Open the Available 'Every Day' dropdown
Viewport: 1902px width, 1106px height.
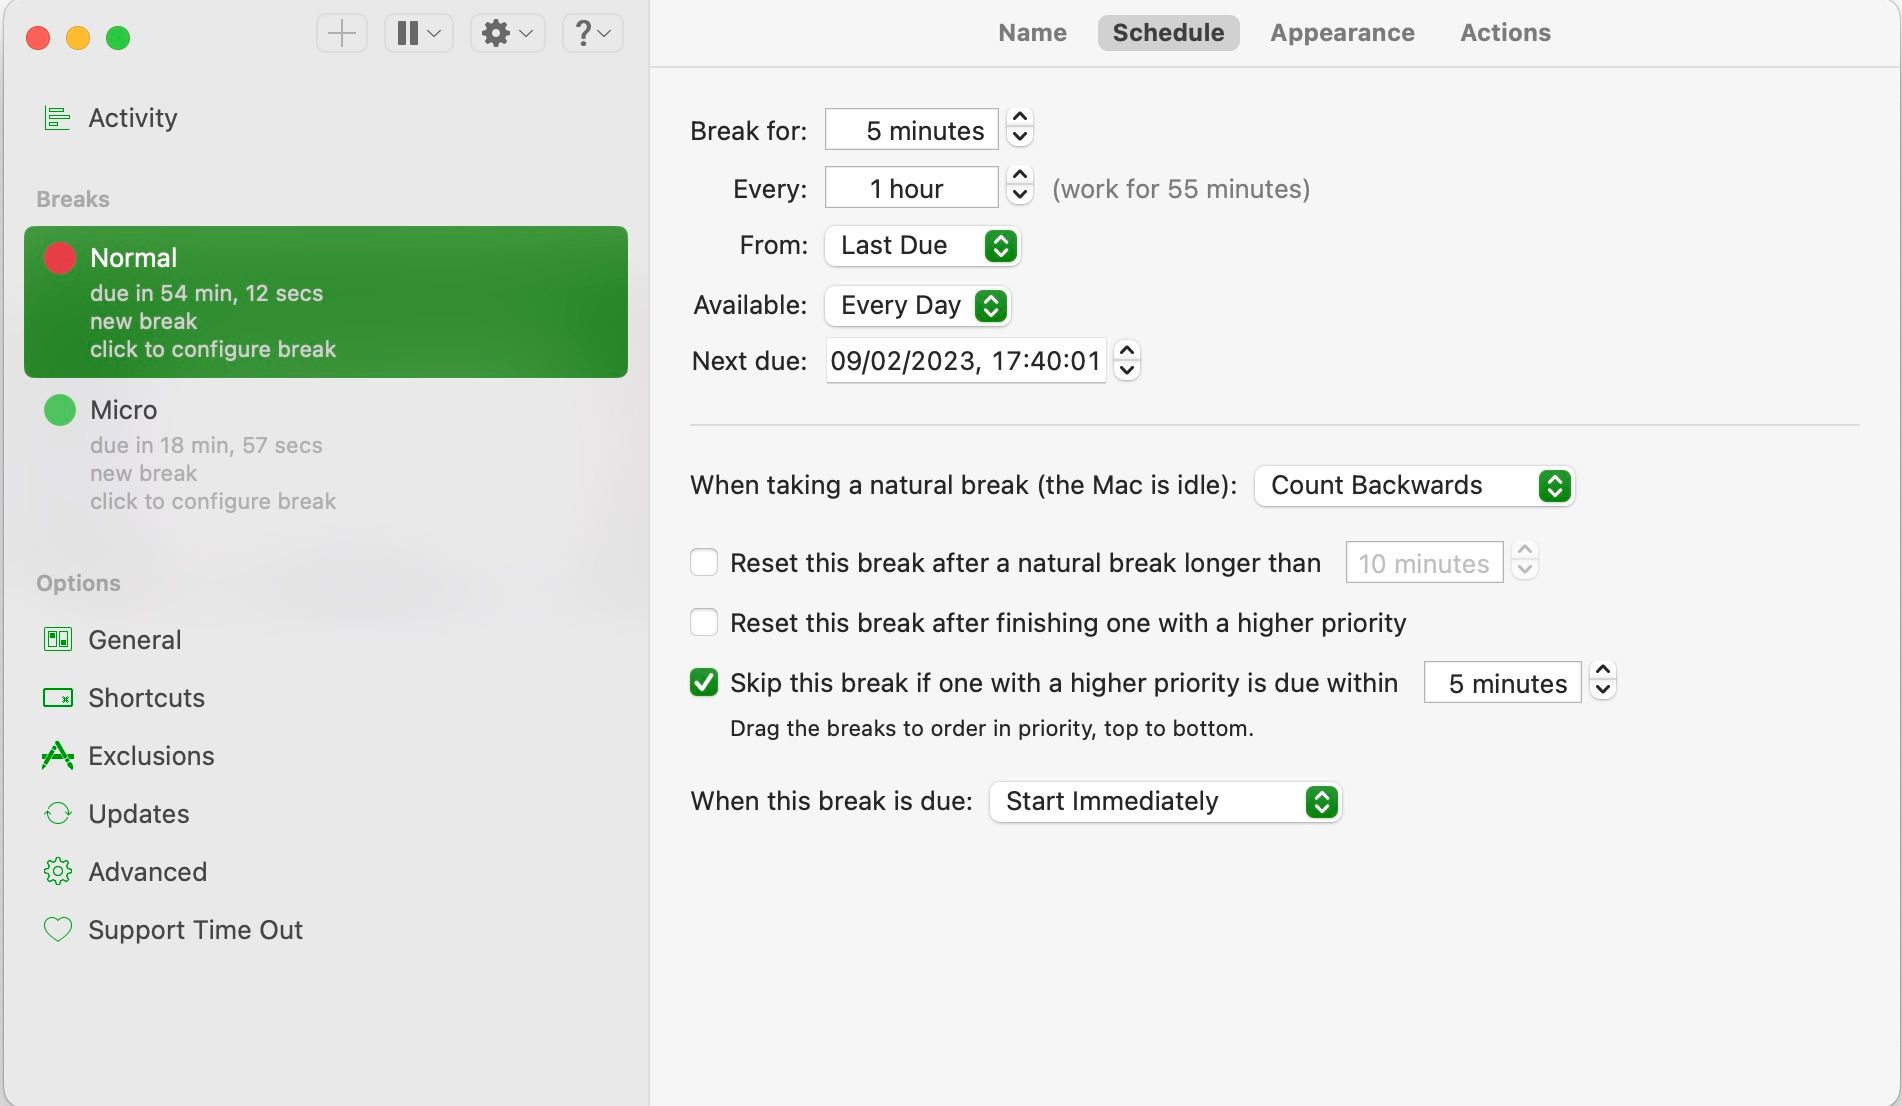(917, 306)
